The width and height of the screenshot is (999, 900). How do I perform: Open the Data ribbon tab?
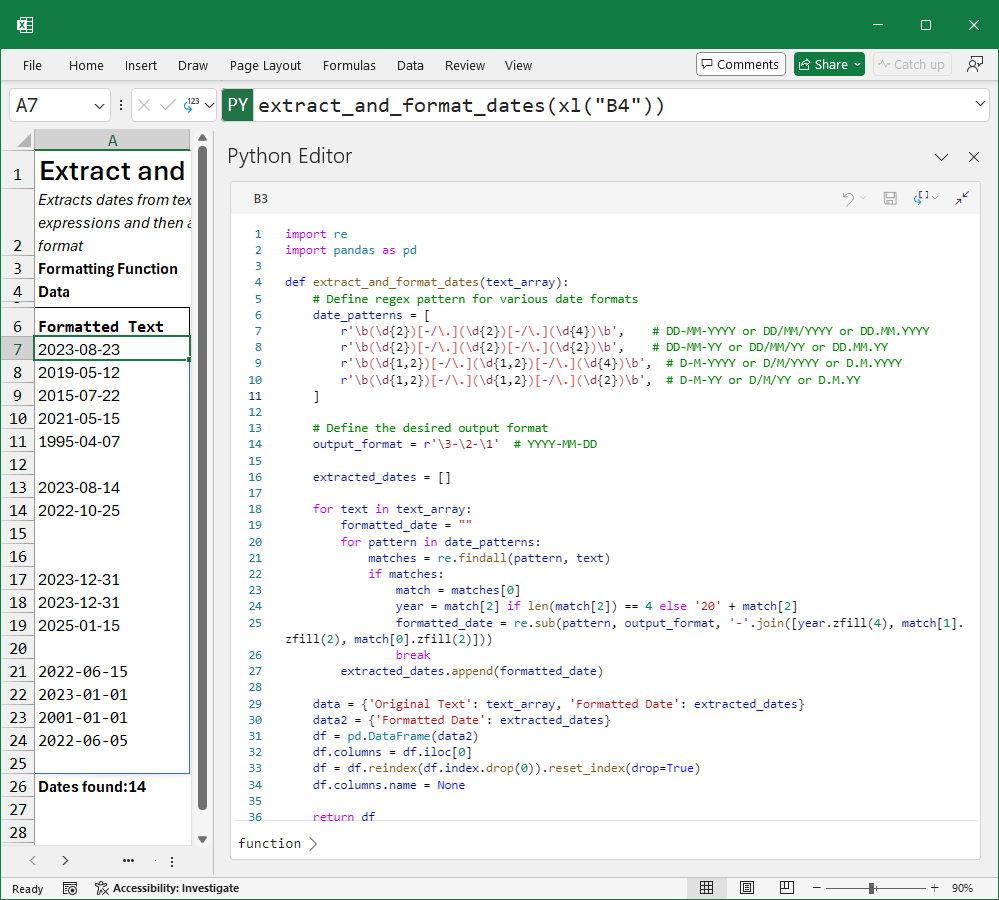(x=410, y=65)
